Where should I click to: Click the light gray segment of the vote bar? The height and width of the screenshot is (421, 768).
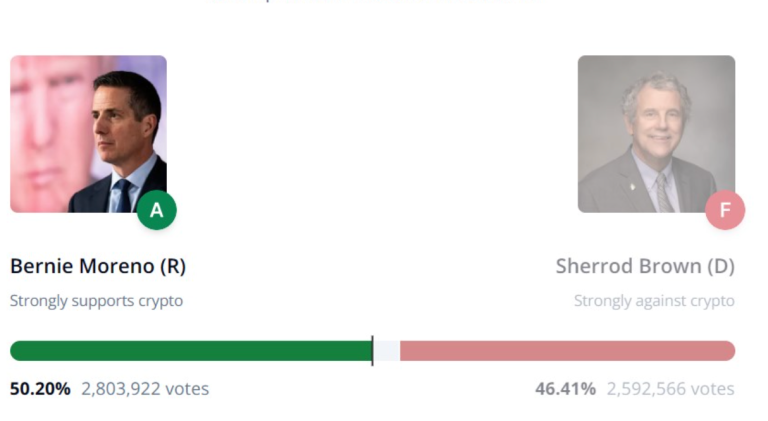[x=386, y=351]
